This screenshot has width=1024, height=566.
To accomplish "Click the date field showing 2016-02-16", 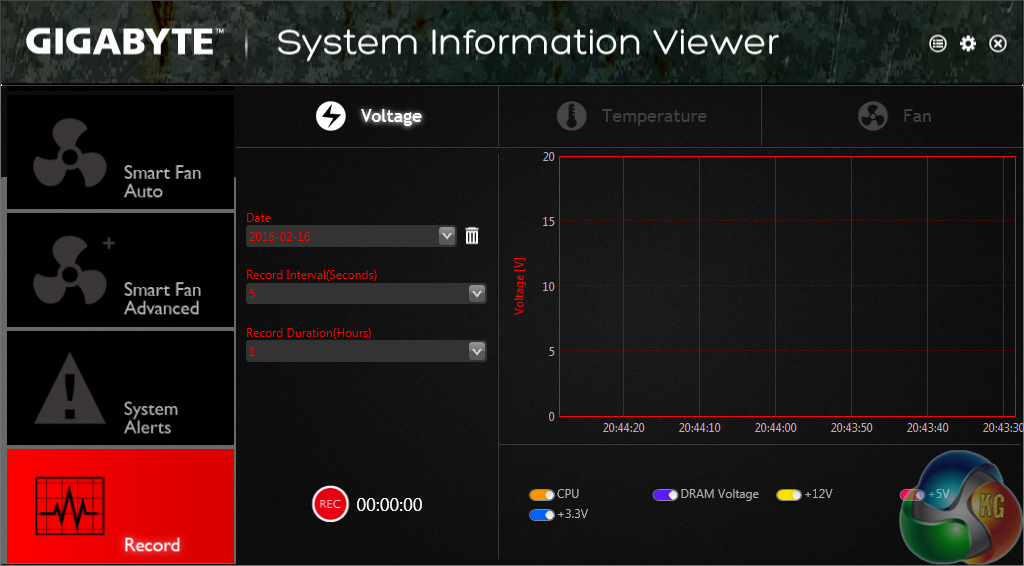I will 351,236.
